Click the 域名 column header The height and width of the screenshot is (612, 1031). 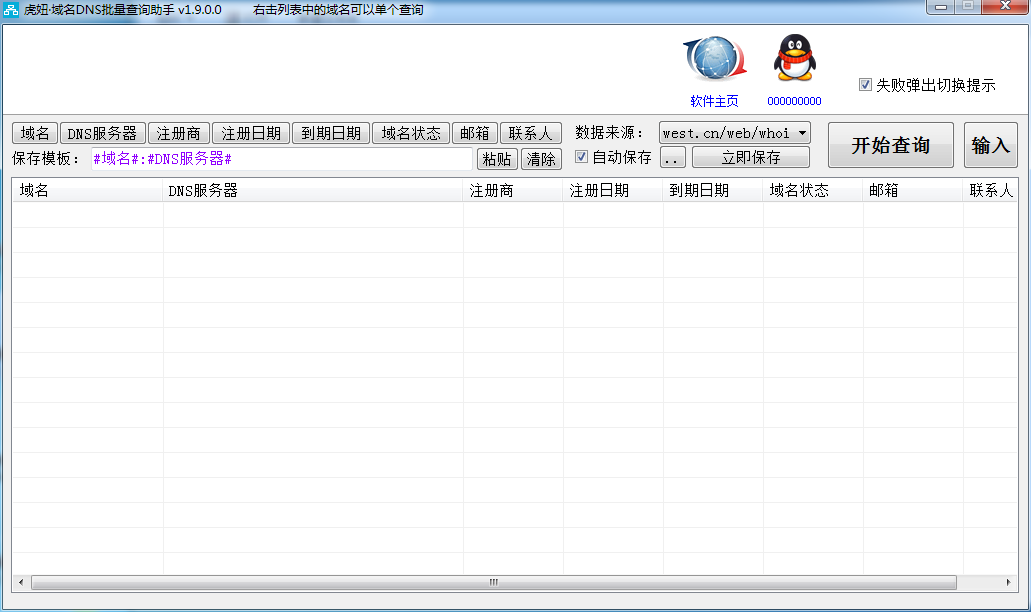pos(88,190)
